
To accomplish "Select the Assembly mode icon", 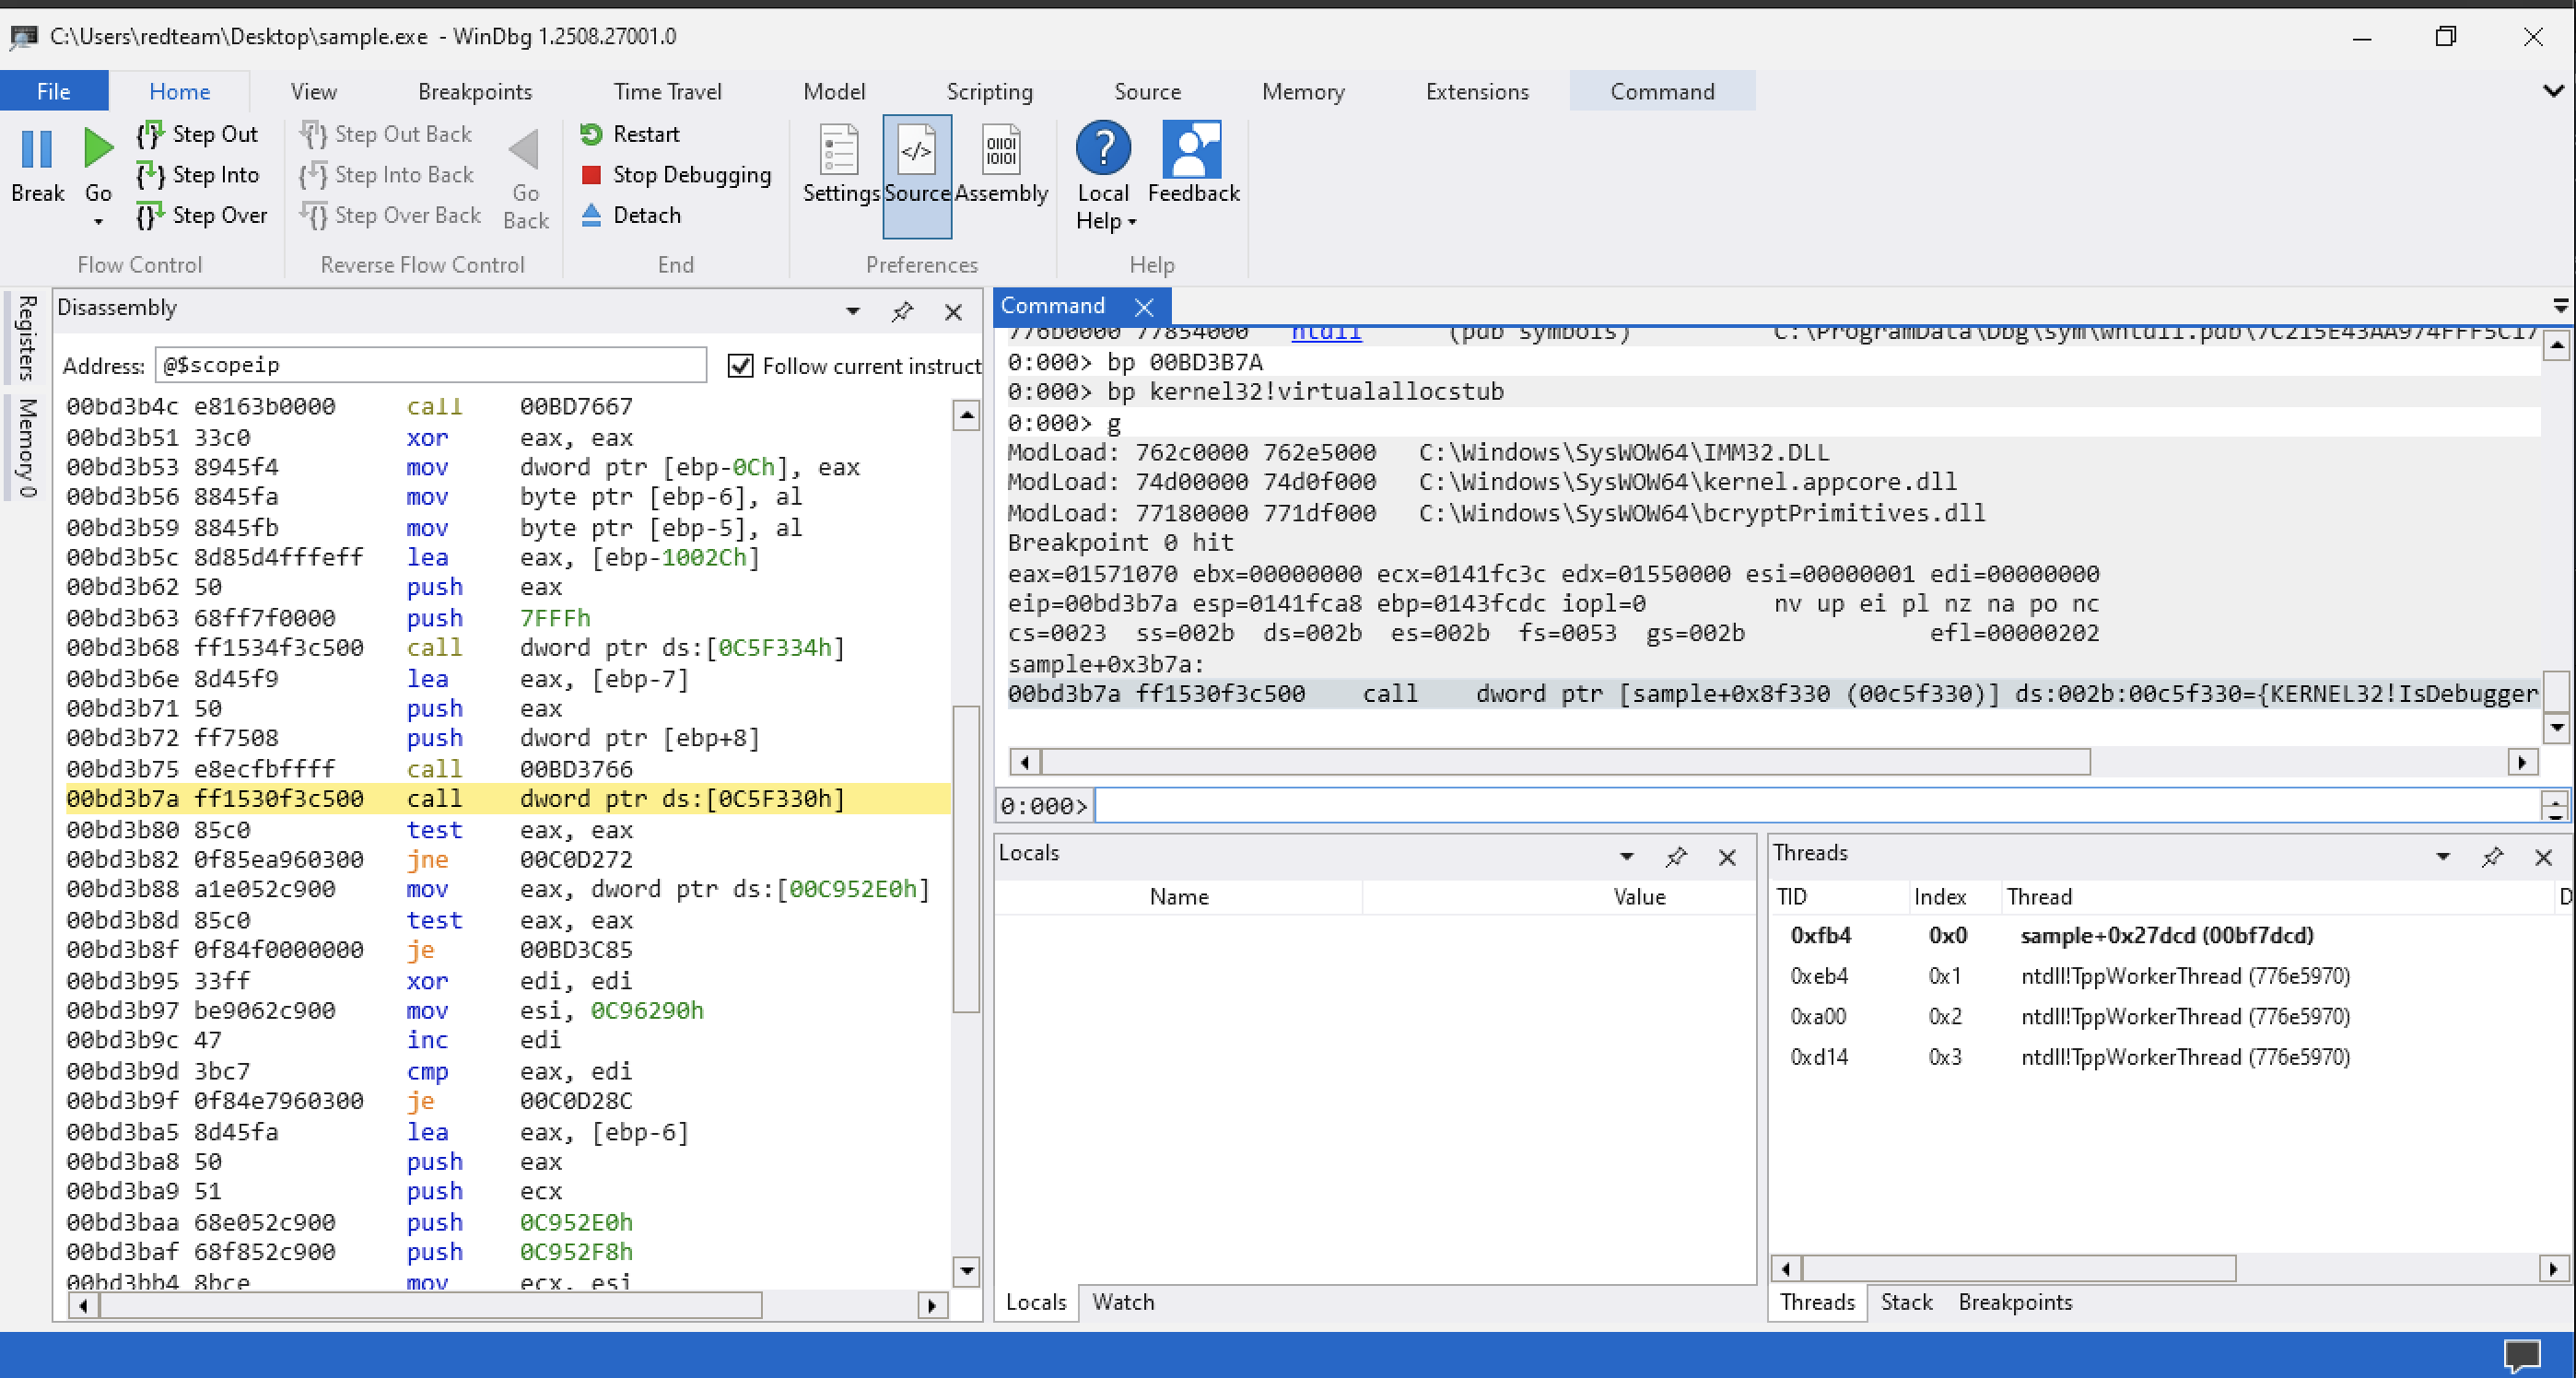I will [x=1001, y=151].
